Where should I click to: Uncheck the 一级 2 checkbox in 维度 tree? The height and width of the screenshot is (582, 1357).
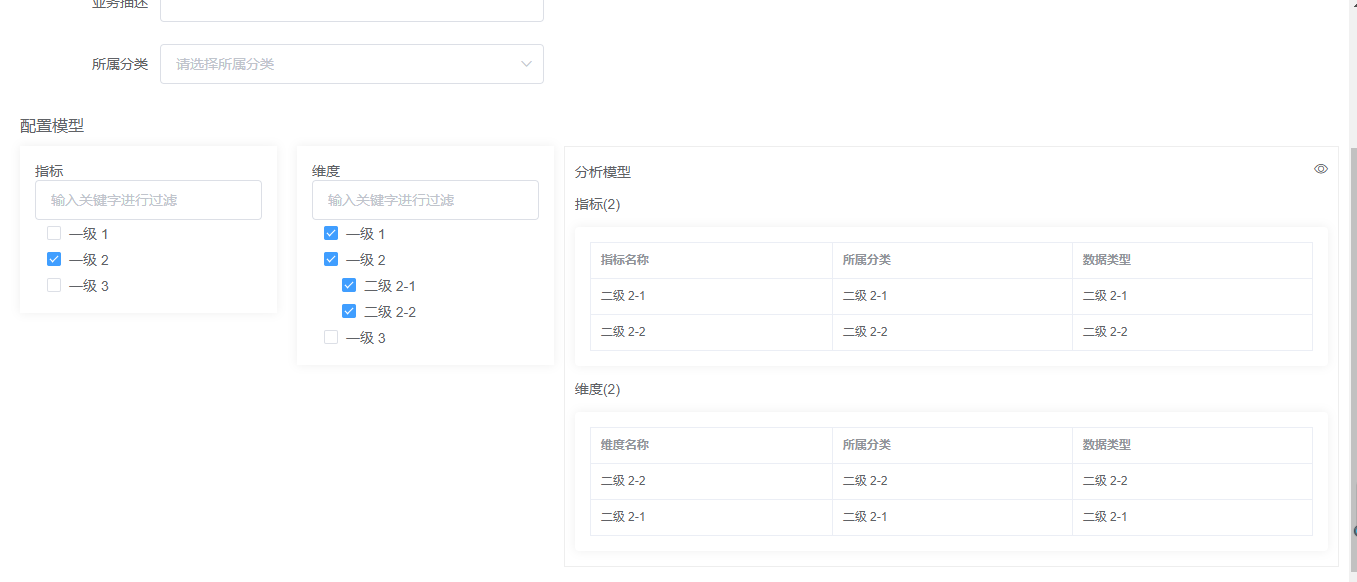coord(331,259)
